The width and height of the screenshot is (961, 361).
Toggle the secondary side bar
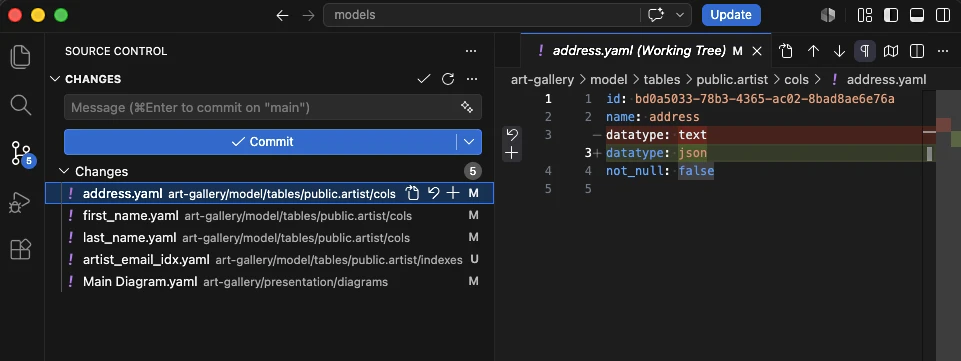click(x=943, y=15)
